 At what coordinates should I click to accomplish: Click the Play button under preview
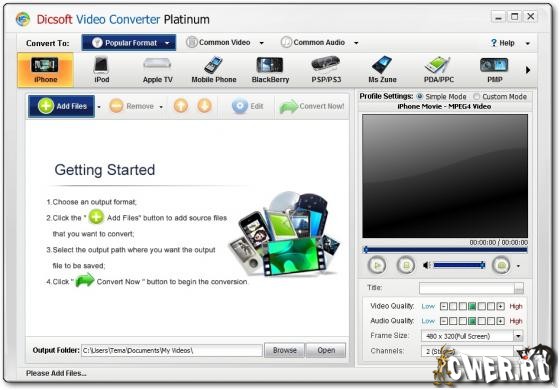[377, 265]
